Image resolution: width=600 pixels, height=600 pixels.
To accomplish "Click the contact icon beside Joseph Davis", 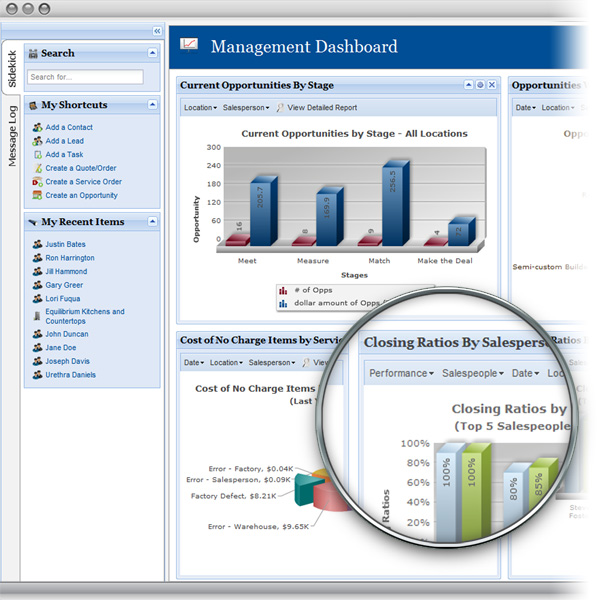I will click(37, 361).
